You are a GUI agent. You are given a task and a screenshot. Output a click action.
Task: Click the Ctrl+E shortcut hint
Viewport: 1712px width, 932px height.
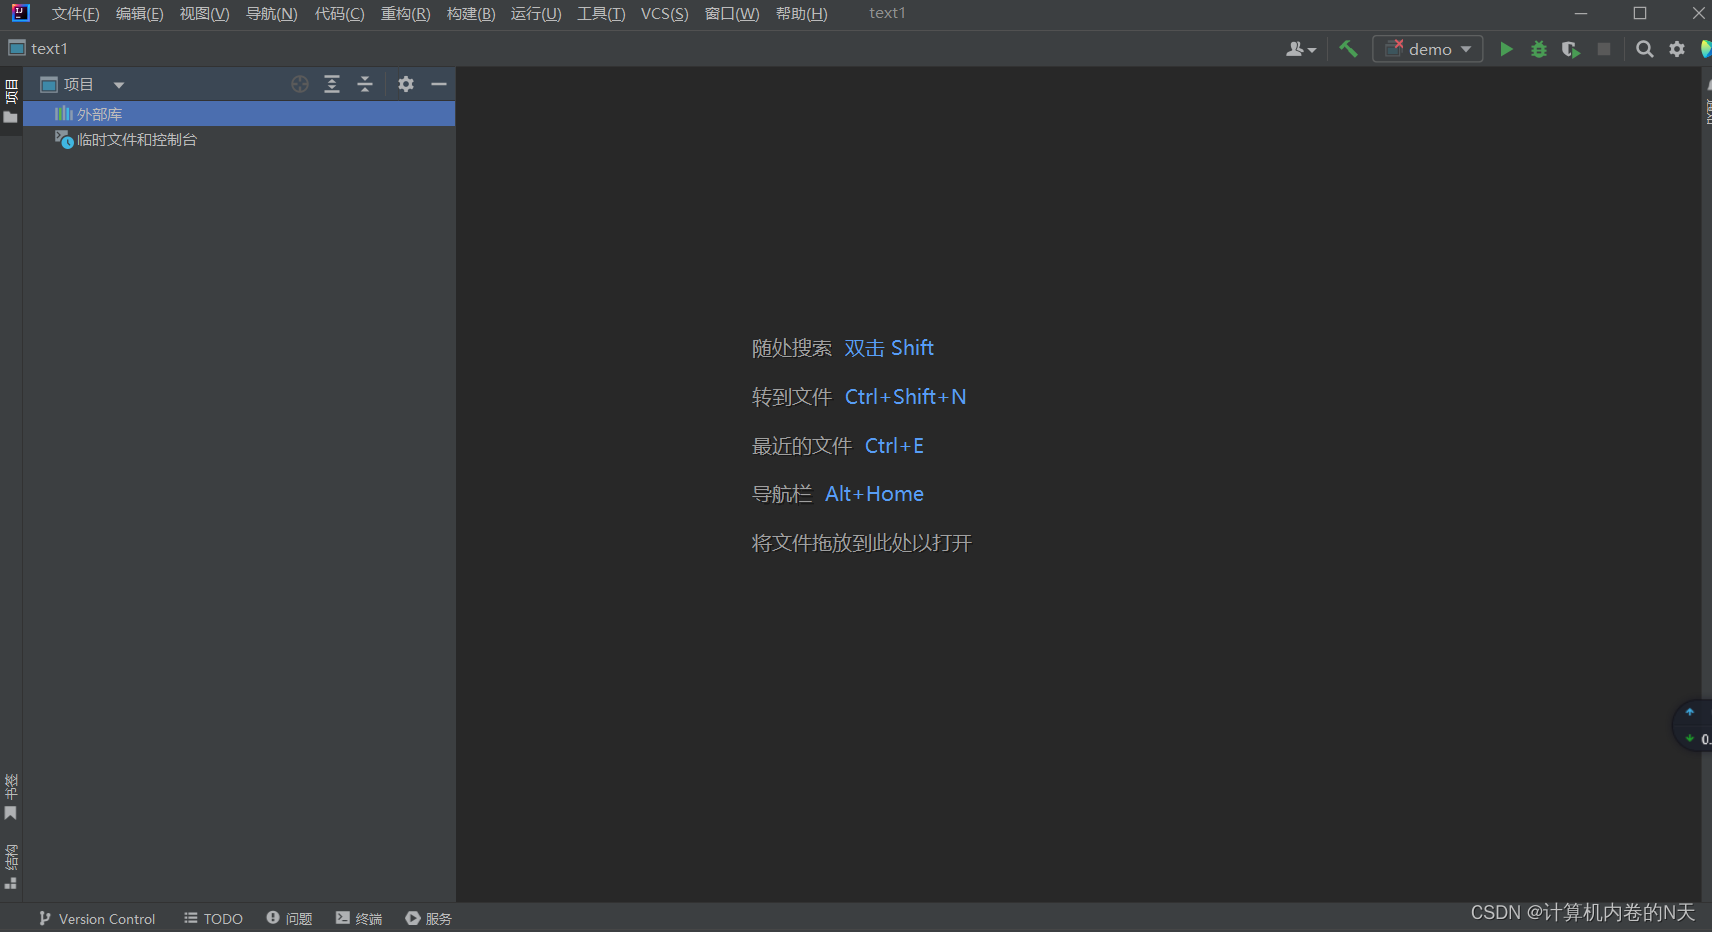pyautogui.click(x=894, y=446)
